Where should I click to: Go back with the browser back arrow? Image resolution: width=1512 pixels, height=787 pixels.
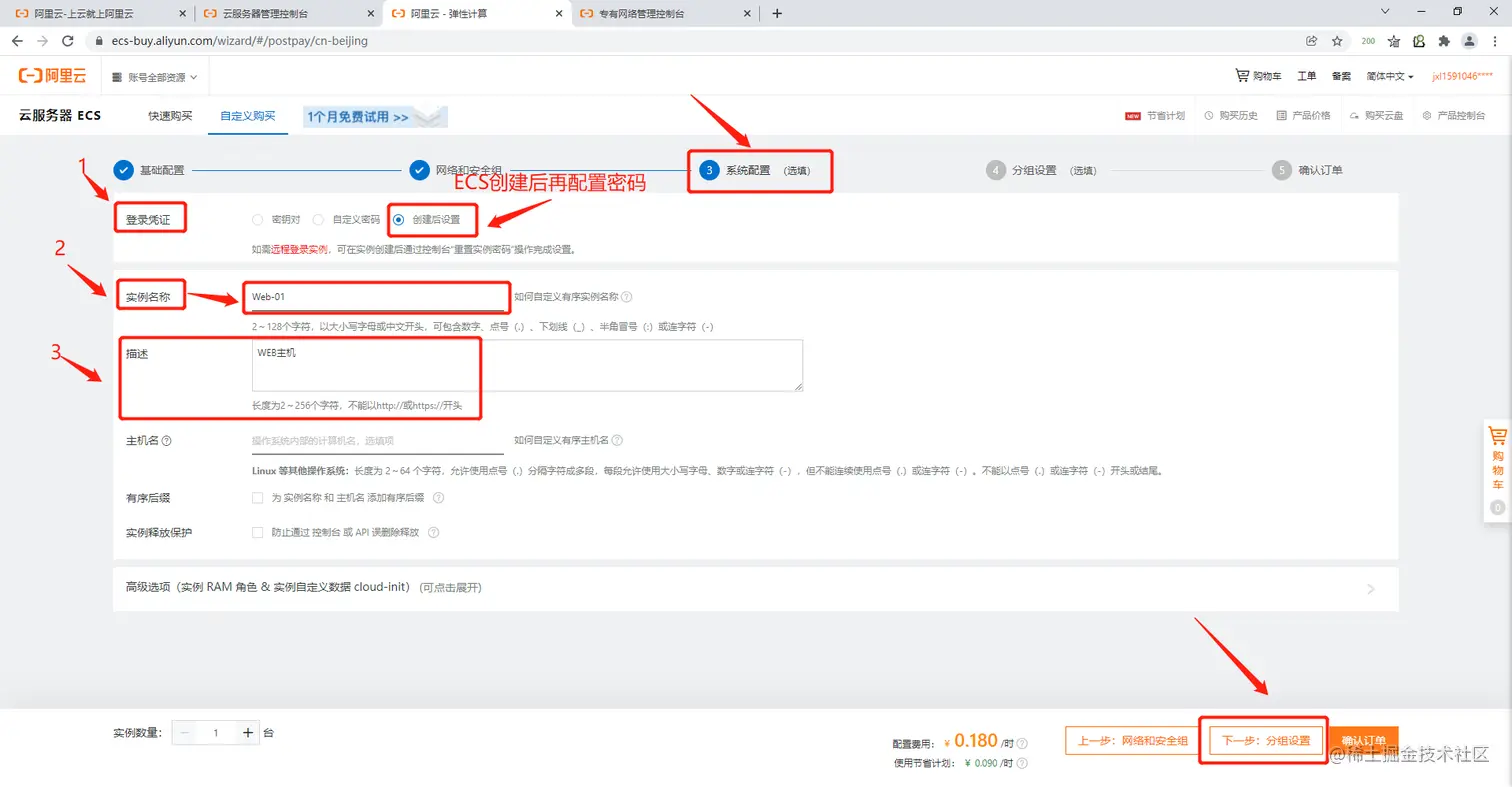tap(17, 41)
